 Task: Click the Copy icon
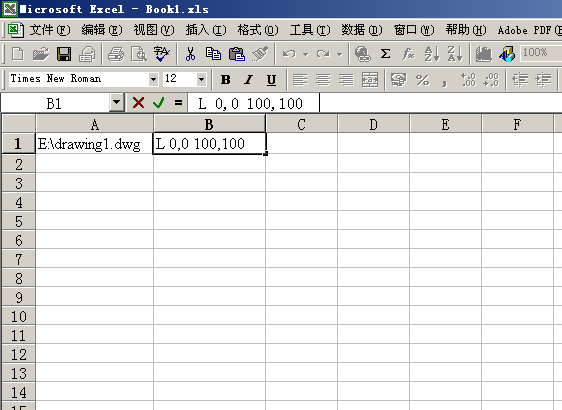tap(213, 54)
